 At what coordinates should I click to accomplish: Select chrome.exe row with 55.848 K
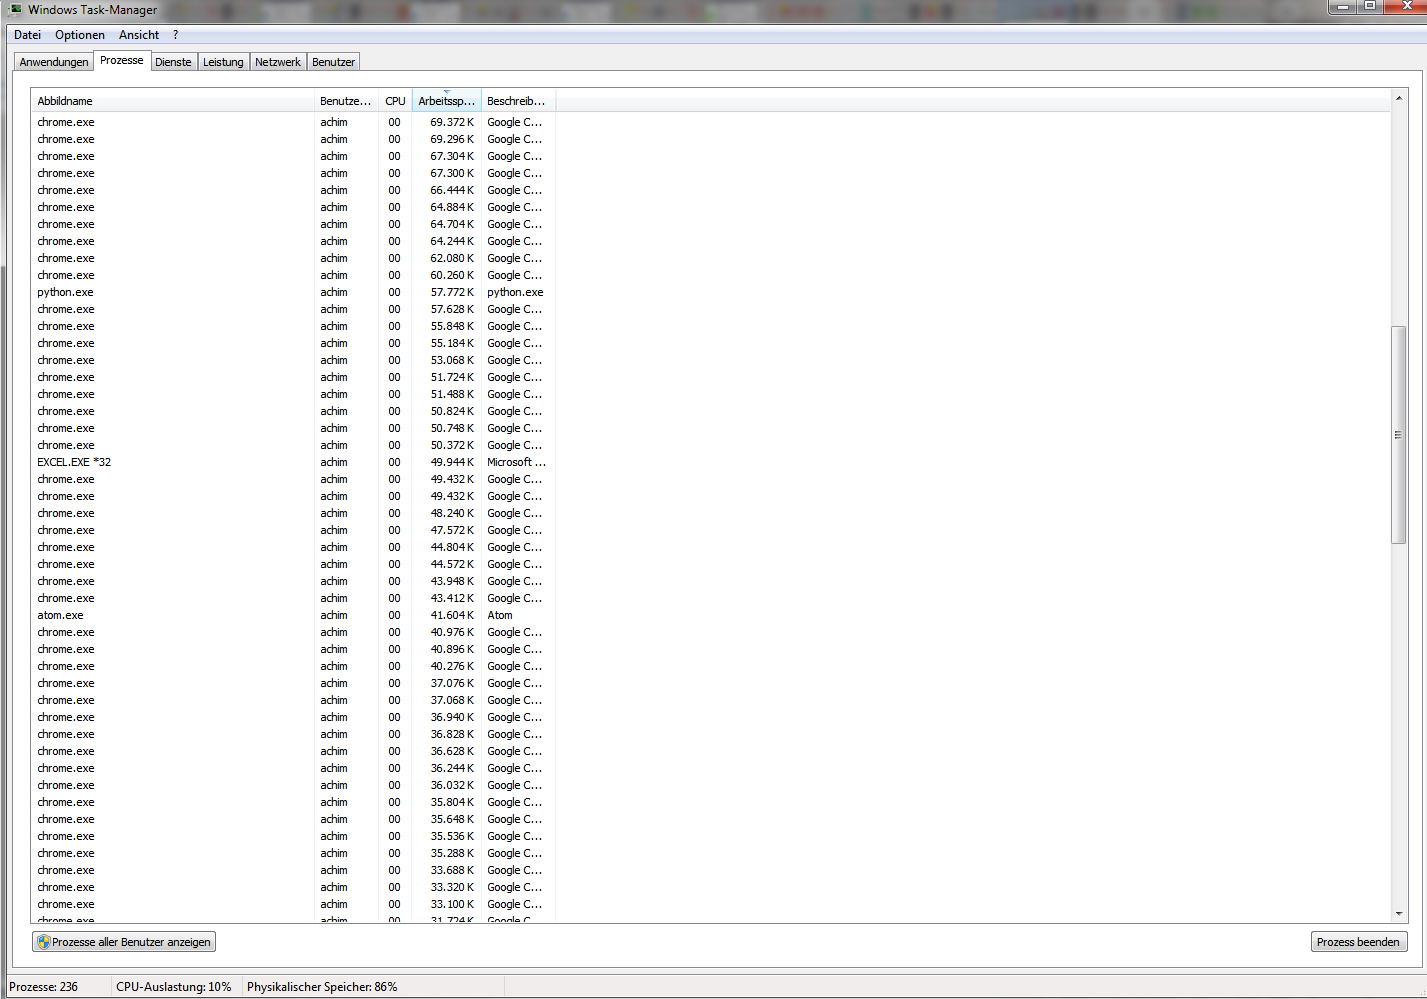point(293,326)
